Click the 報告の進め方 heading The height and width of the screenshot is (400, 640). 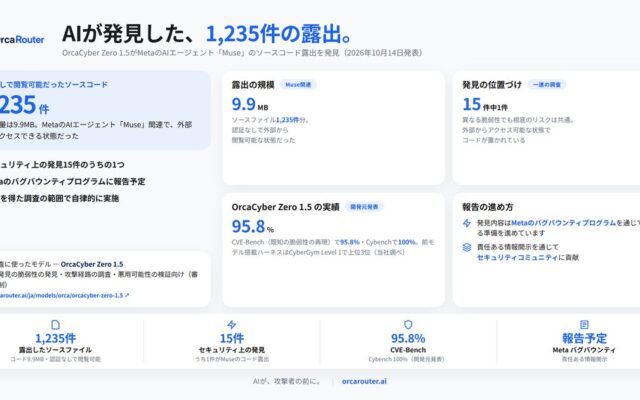(487, 207)
